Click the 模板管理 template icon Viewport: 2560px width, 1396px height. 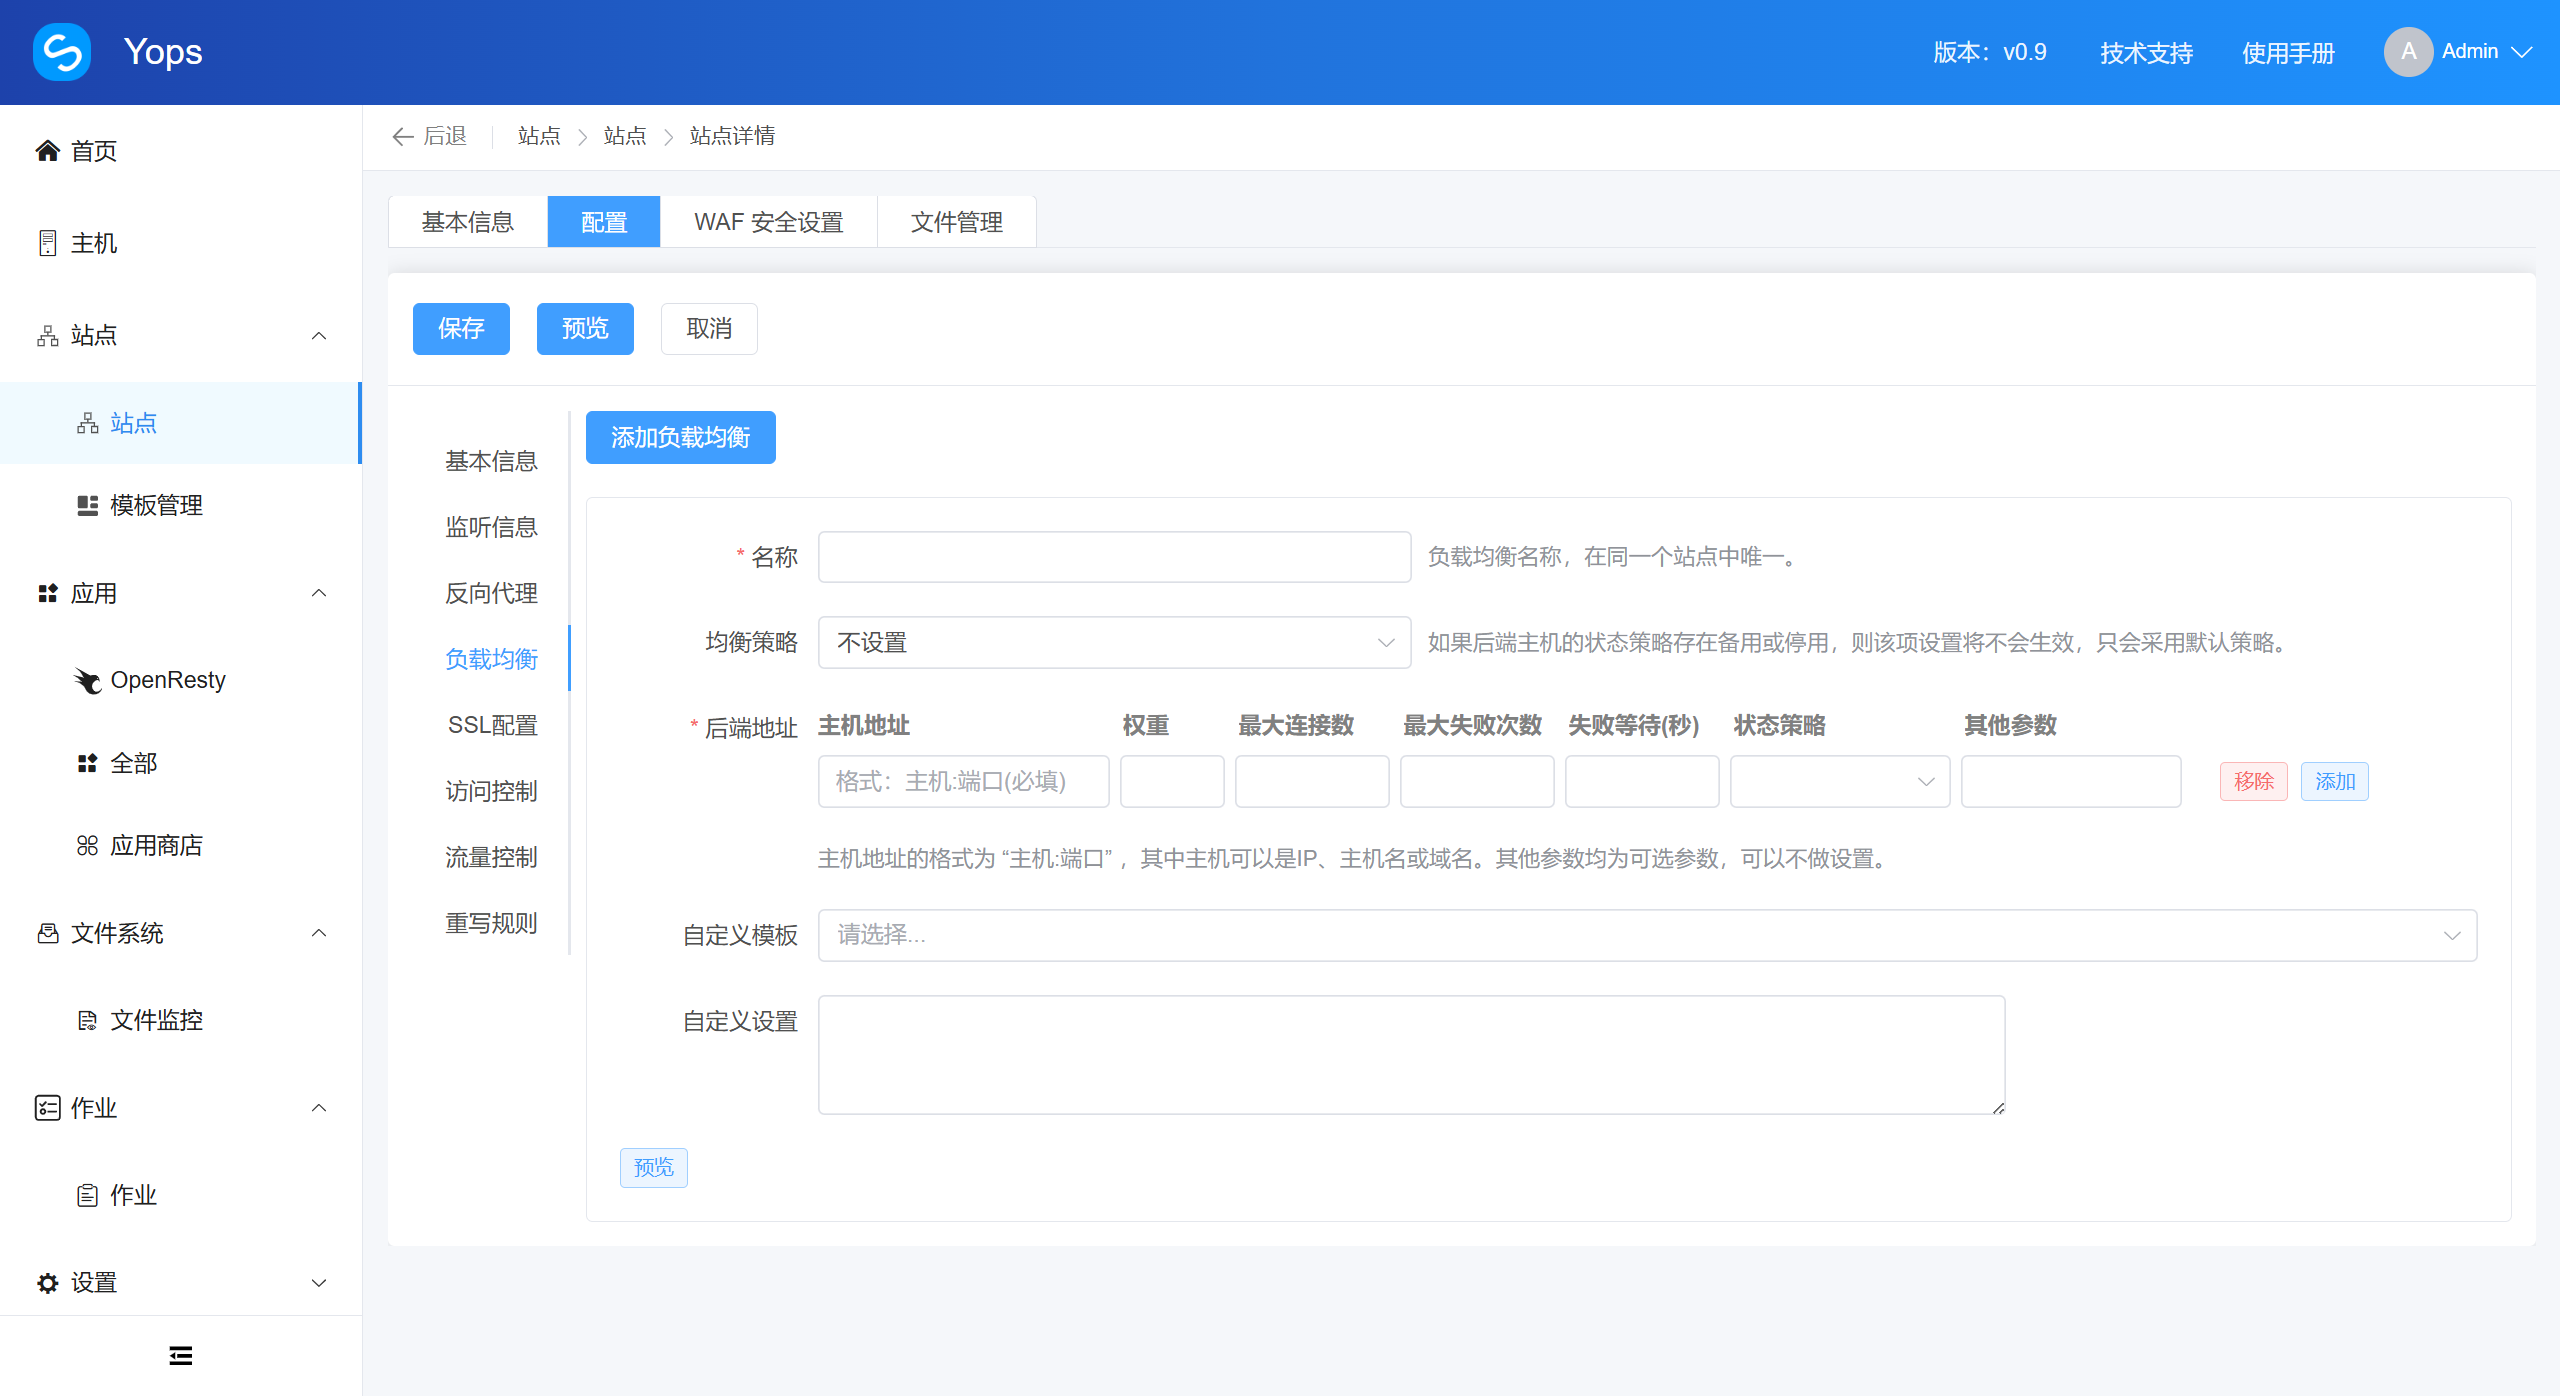coord(87,505)
